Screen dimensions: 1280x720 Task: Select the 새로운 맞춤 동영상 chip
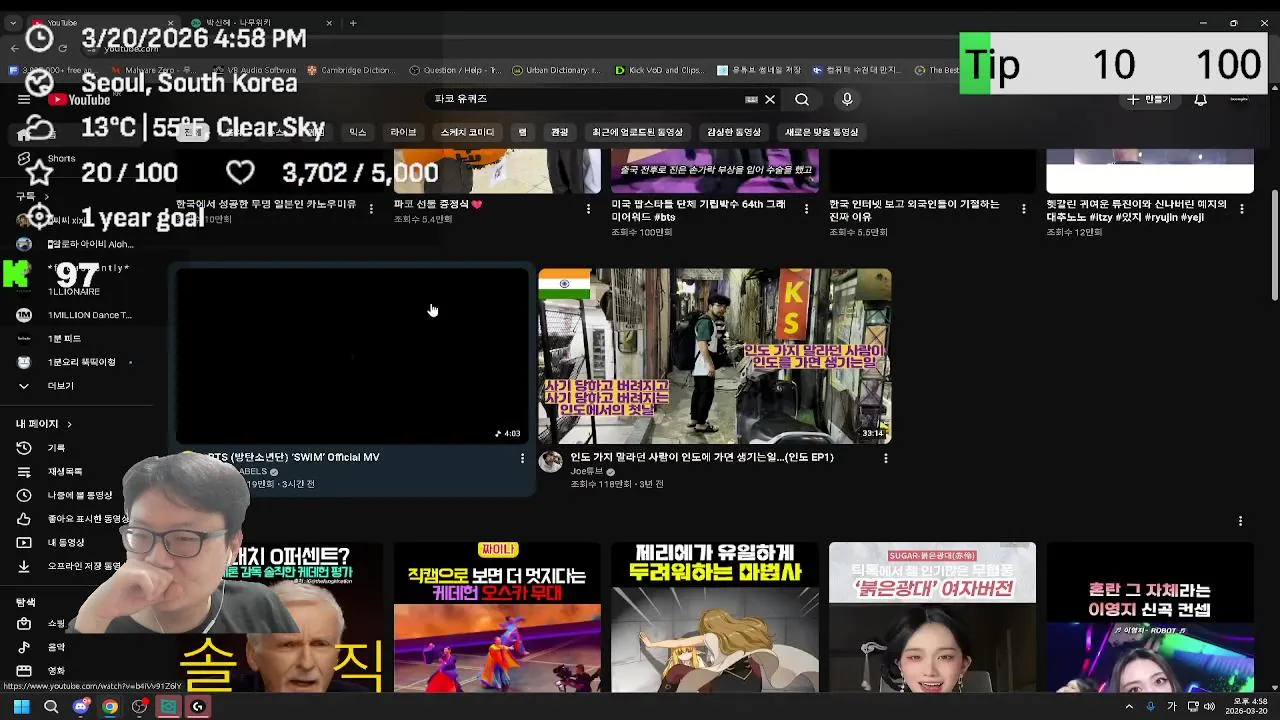pos(821,132)
